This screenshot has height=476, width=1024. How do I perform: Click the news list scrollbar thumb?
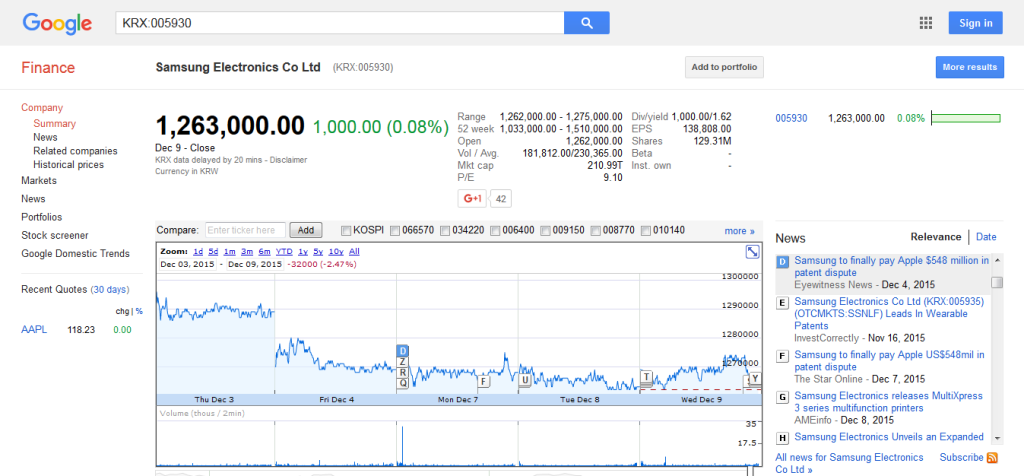pos(997,282)
